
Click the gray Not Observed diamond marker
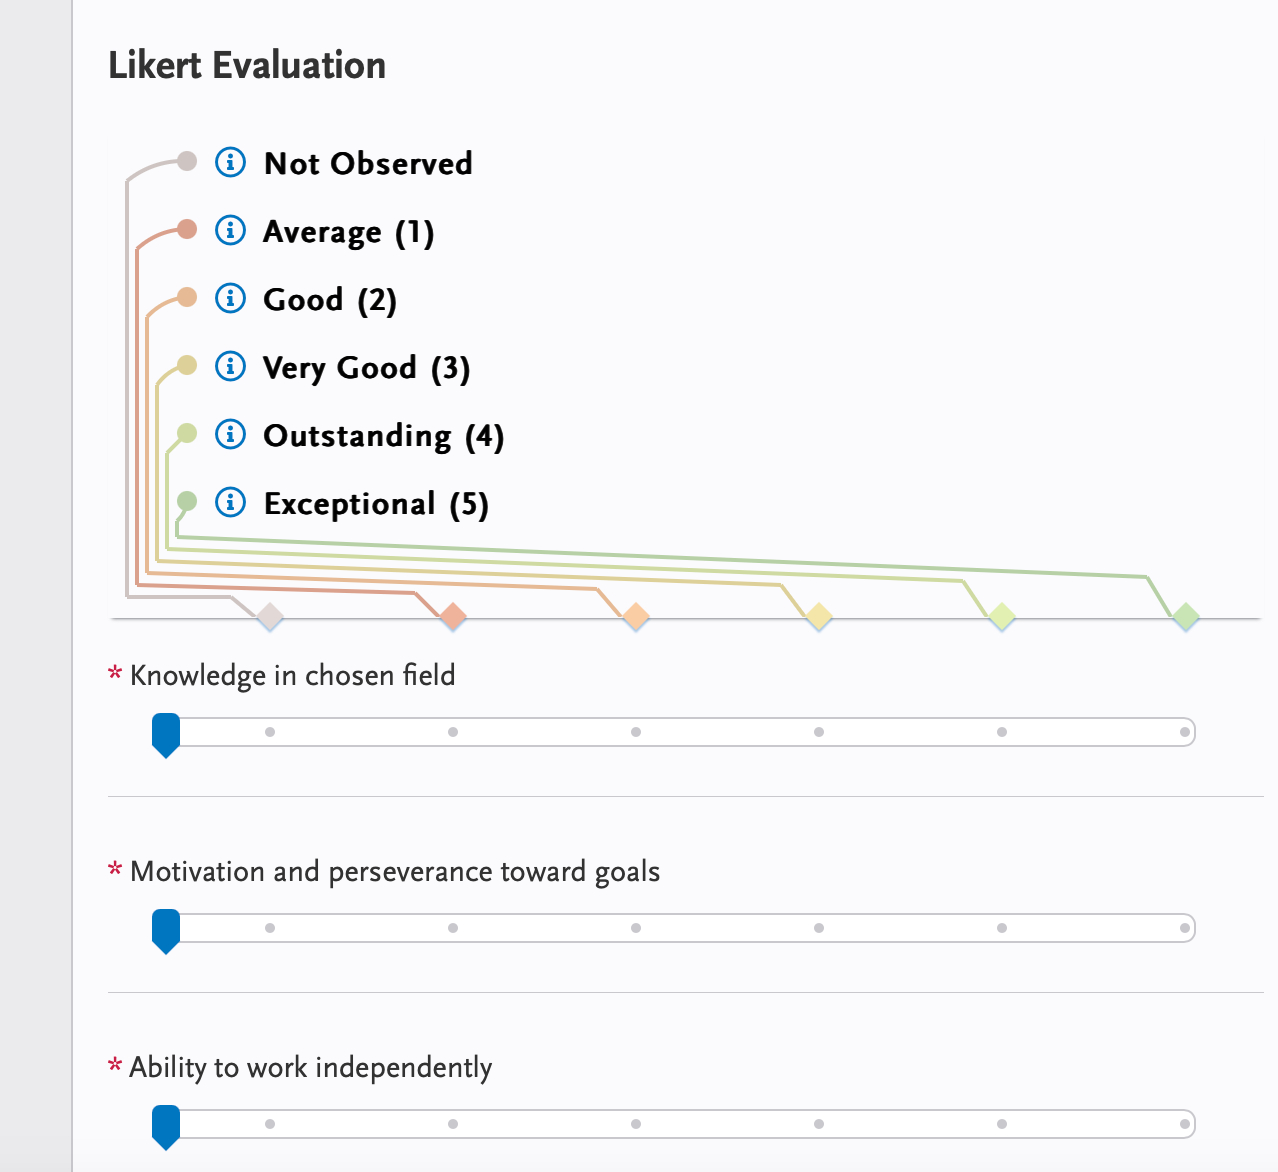point(270,617)
